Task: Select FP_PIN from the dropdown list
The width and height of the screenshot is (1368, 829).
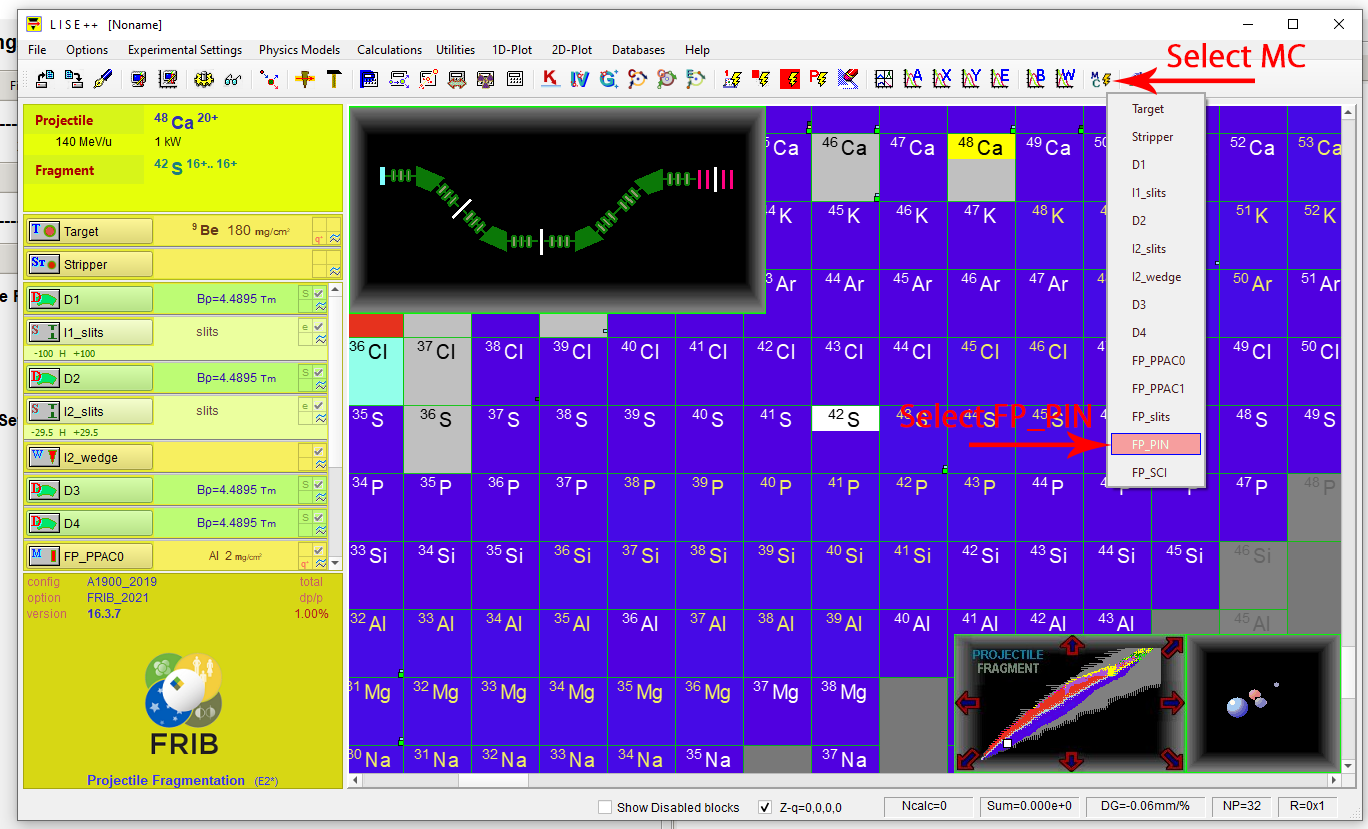Action: [x=1155, y=444]
